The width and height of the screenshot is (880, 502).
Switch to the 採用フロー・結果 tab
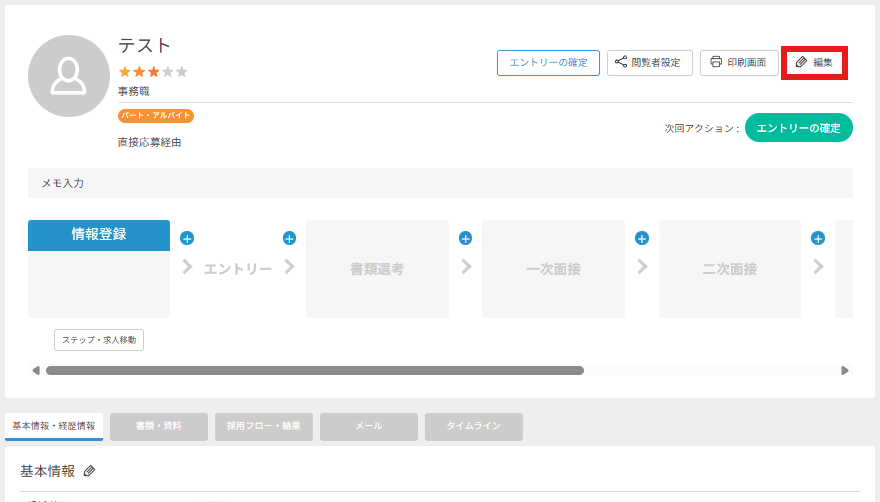[x=264, y=426]
